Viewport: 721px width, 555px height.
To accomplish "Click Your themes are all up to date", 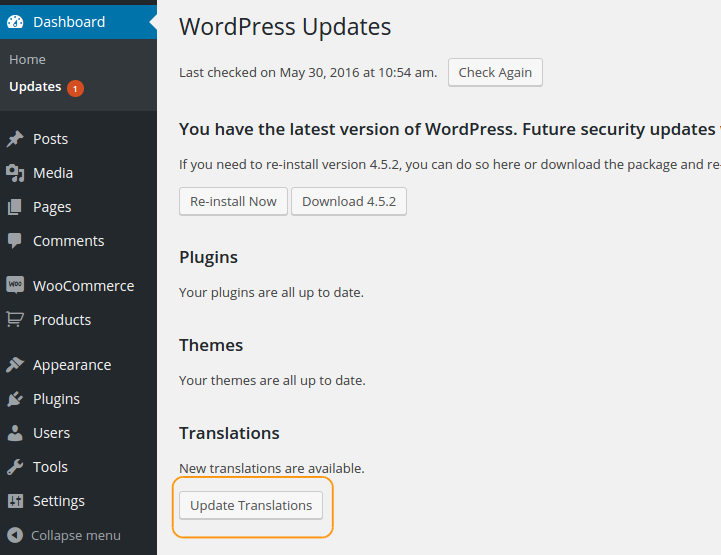I will click(x=272, y=380).
